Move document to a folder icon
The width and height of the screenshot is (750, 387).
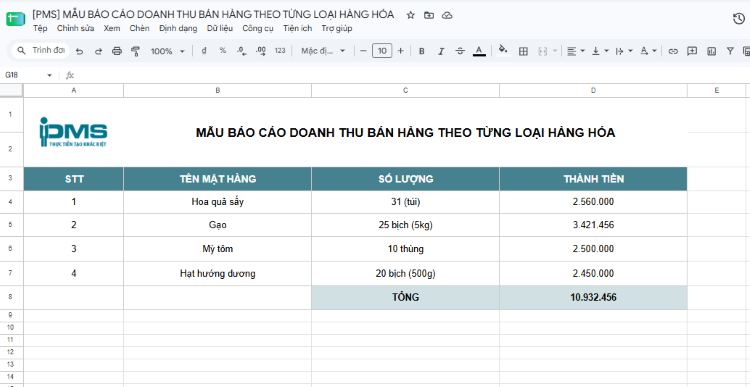(x=429, y=15)
